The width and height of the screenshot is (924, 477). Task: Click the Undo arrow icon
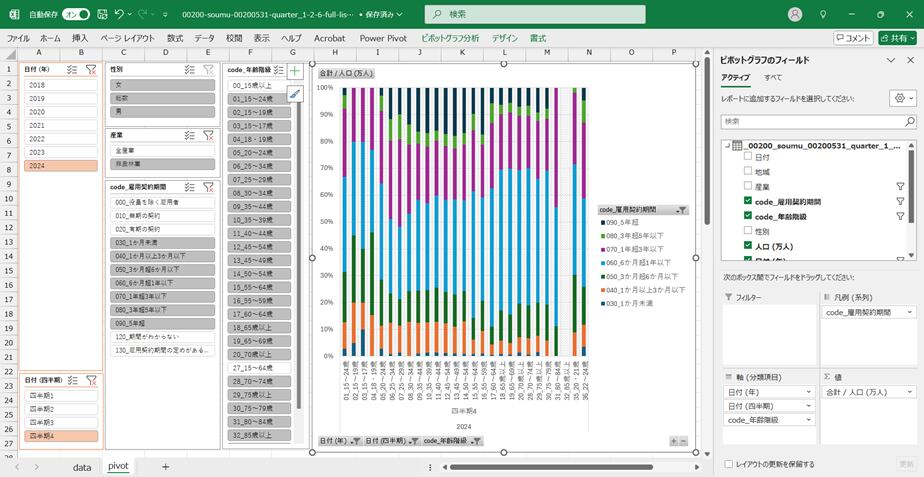121,14
